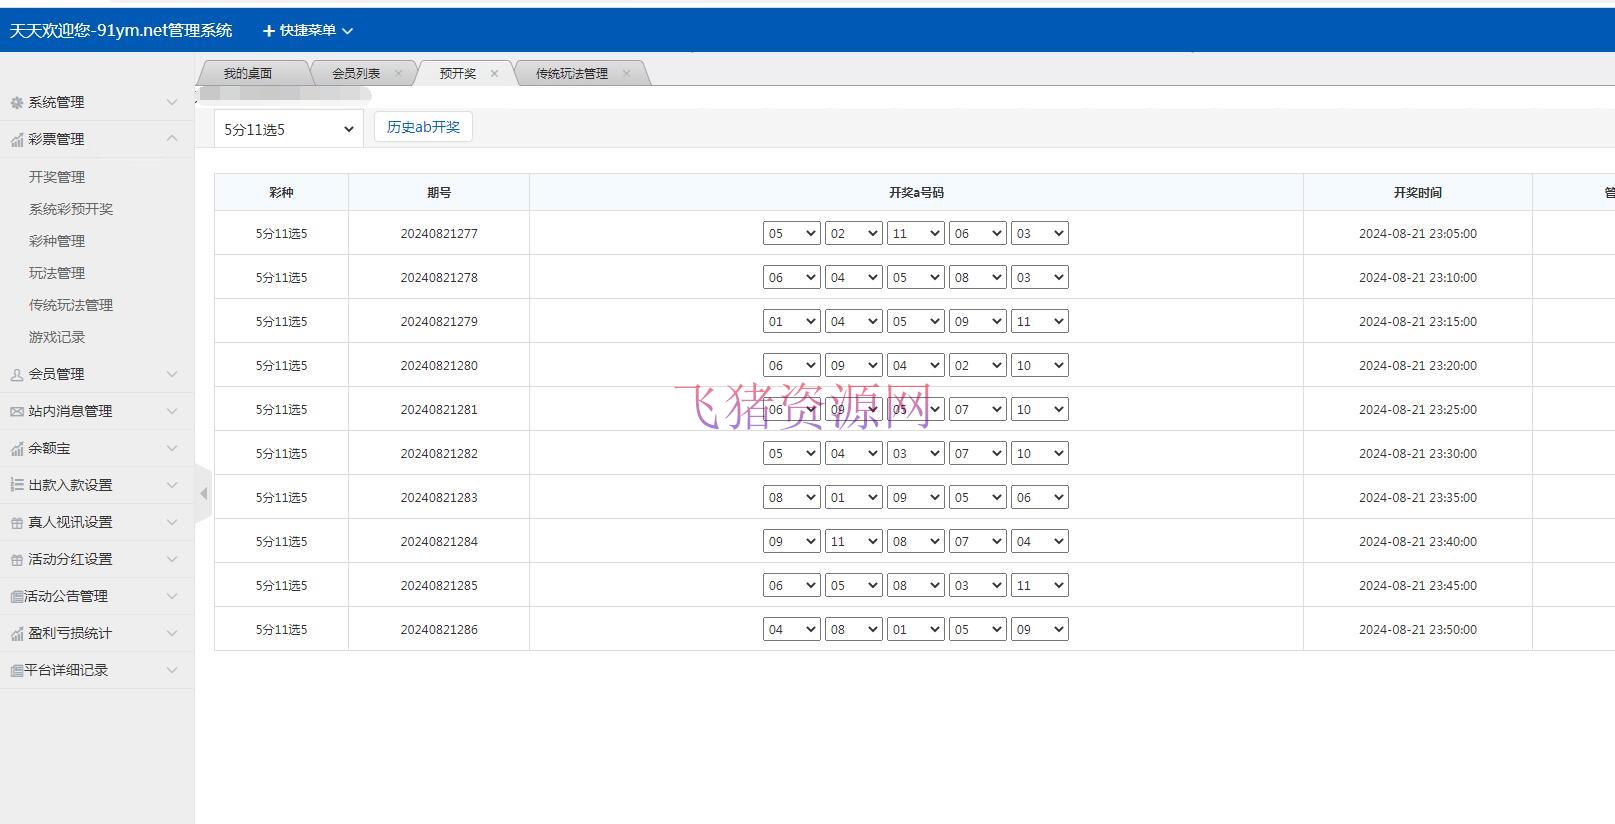The width and height of the screenshot is (1615, 824).
Task: Open 传统玩法管理 in the sidebar
Action: (71, 305)
